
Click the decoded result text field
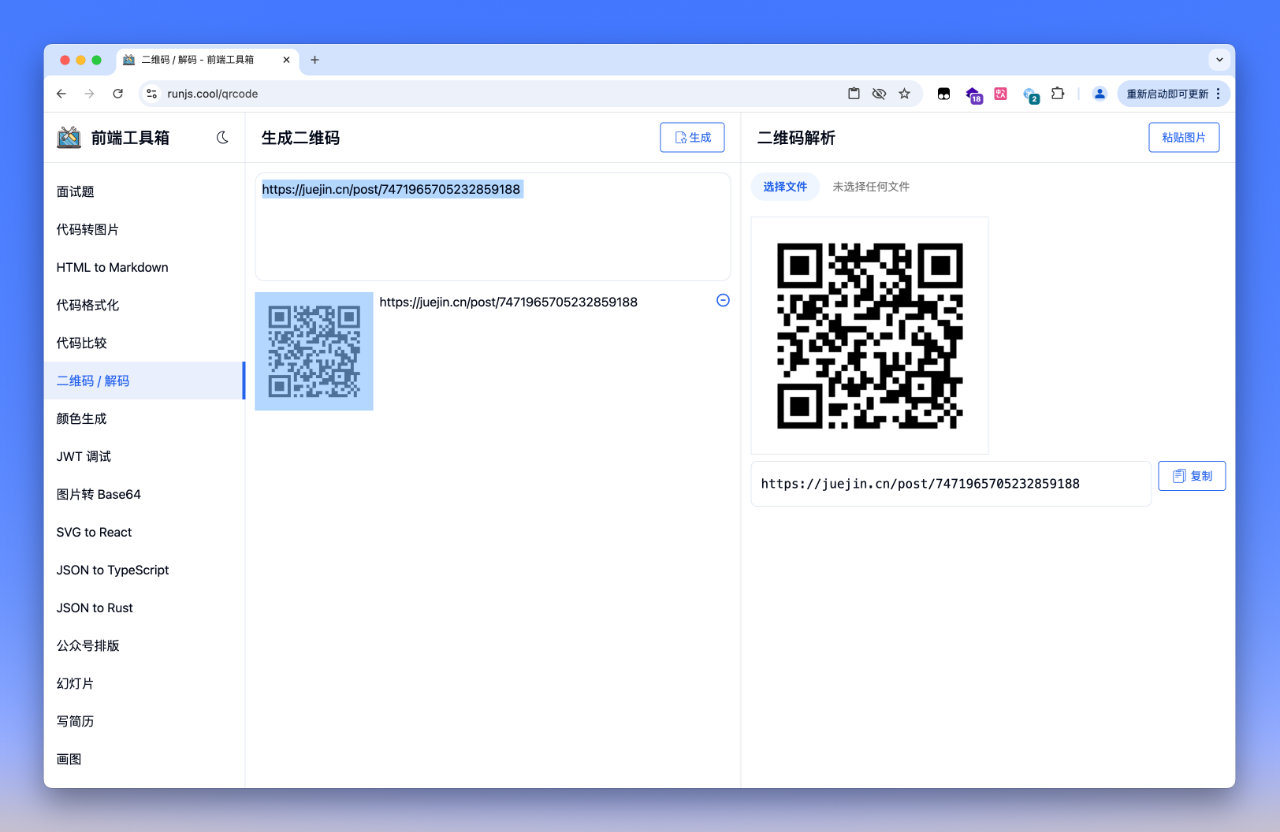pyautogui.click(x=951, y=484)
